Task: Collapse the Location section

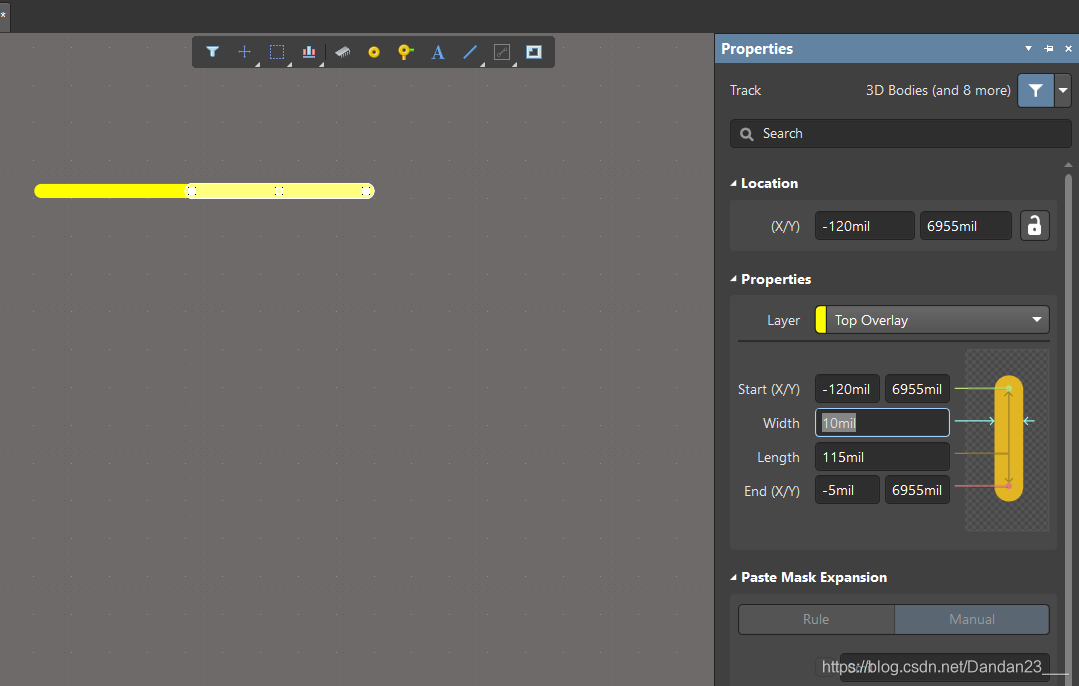Action: click(x=734, y=184)
